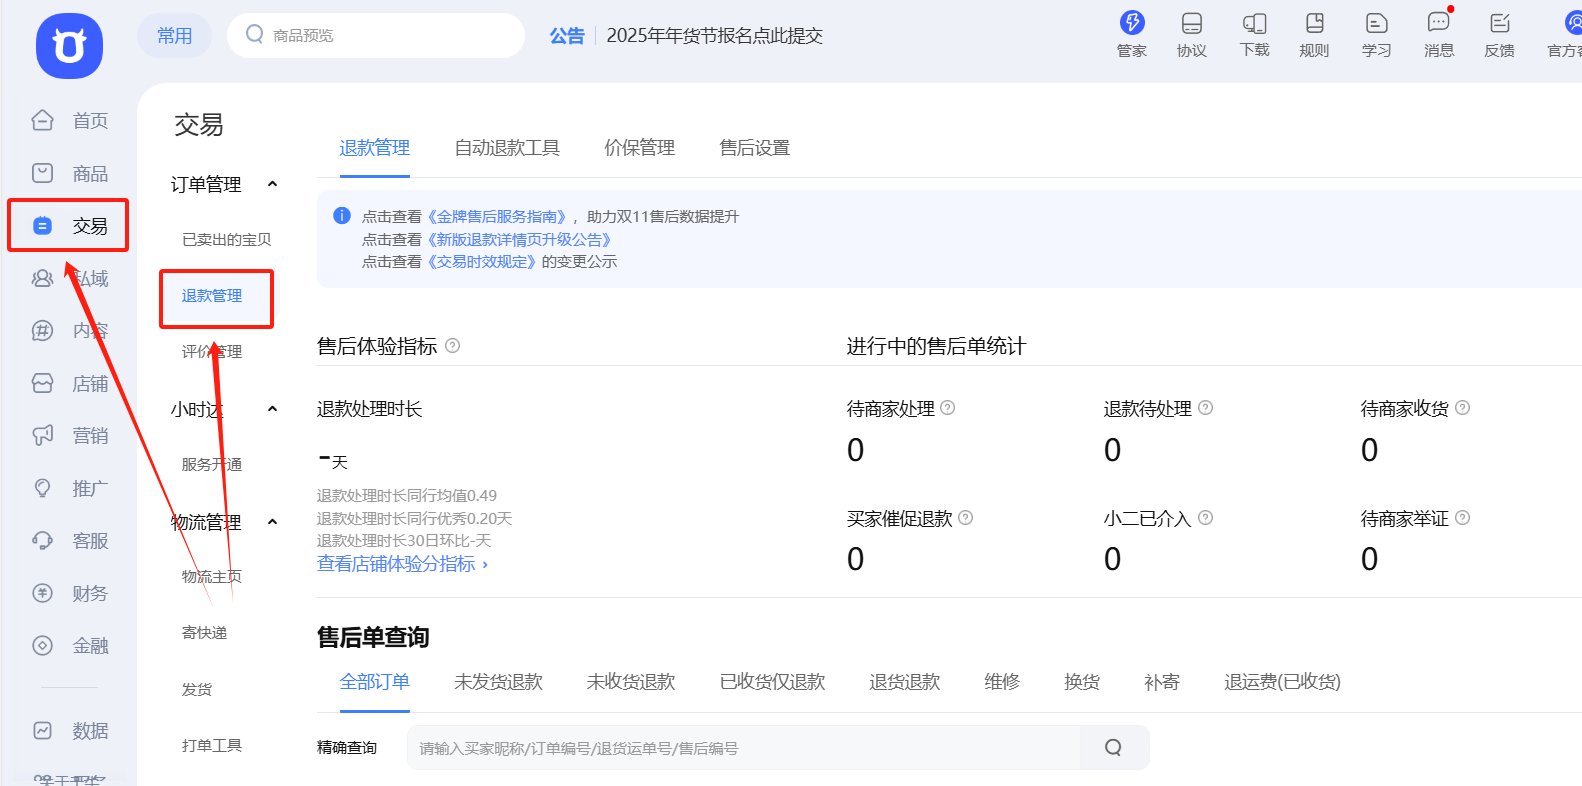Image resolution: width=1582 pixels, height=786 pixels.
Task: Select the 补寄 filter tab
Action: (1162, 682)
